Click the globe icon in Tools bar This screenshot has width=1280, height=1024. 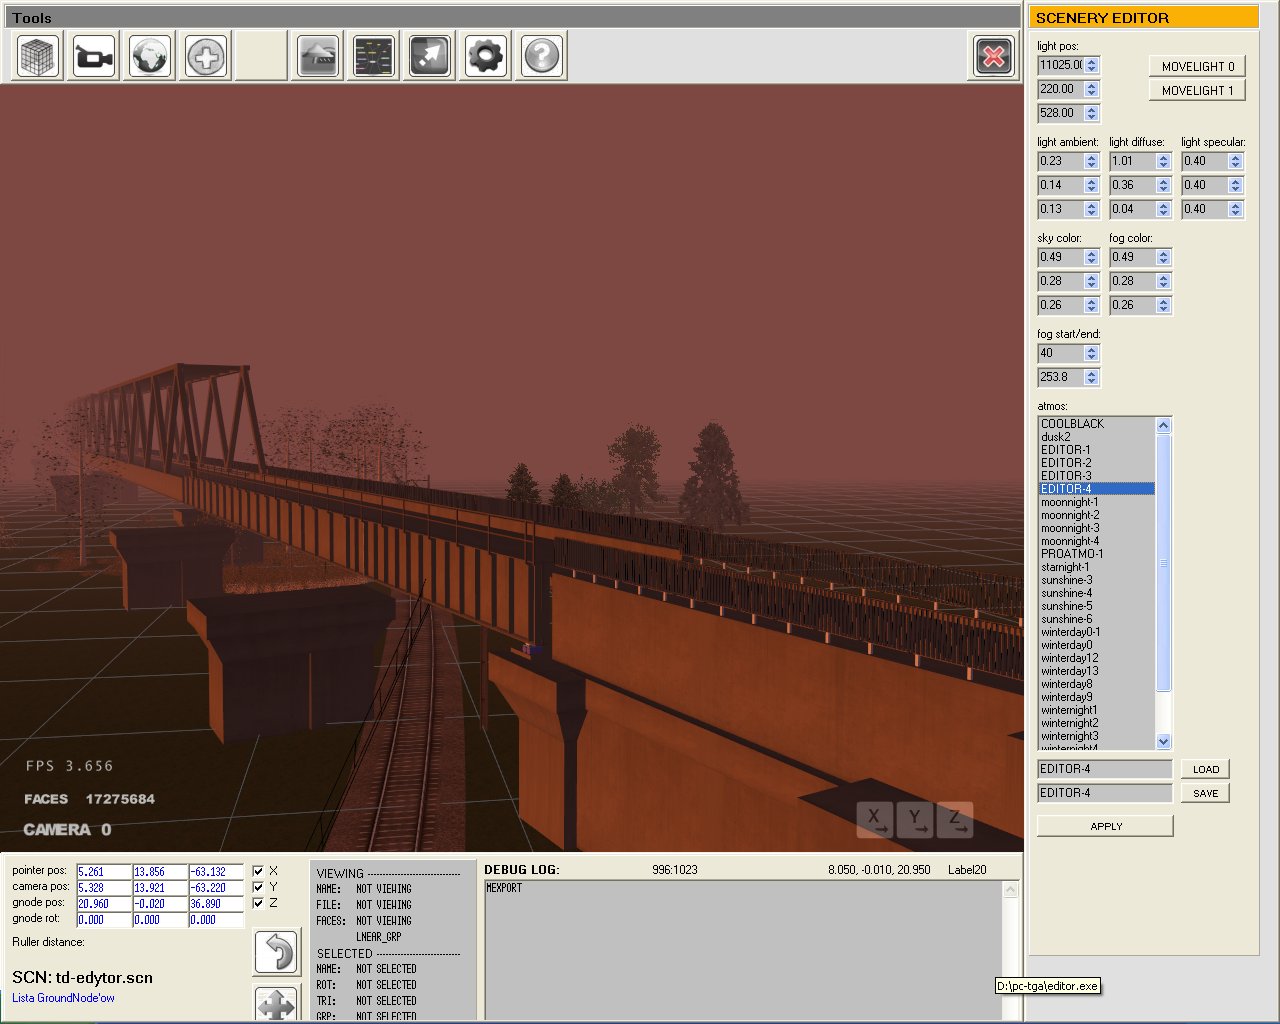(150, 56)
